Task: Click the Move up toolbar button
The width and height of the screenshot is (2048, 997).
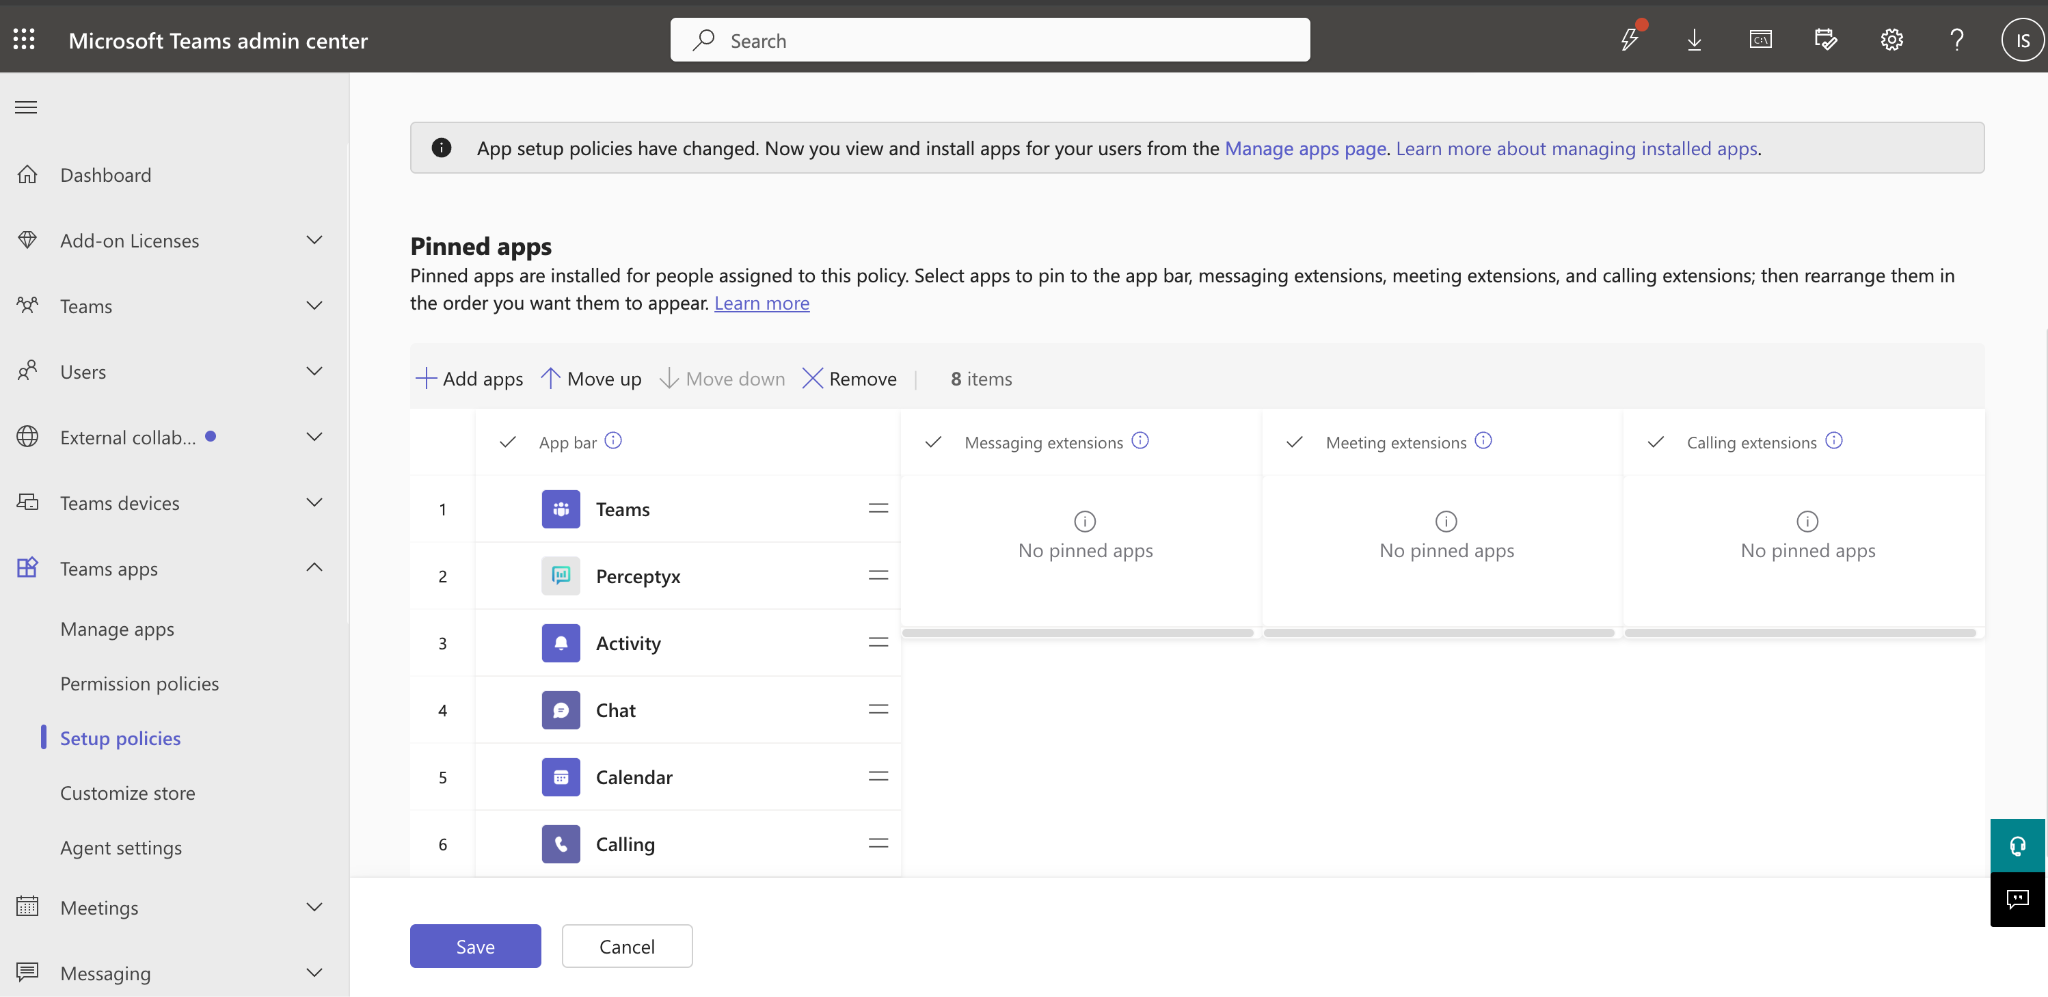Action: [591, 379]
